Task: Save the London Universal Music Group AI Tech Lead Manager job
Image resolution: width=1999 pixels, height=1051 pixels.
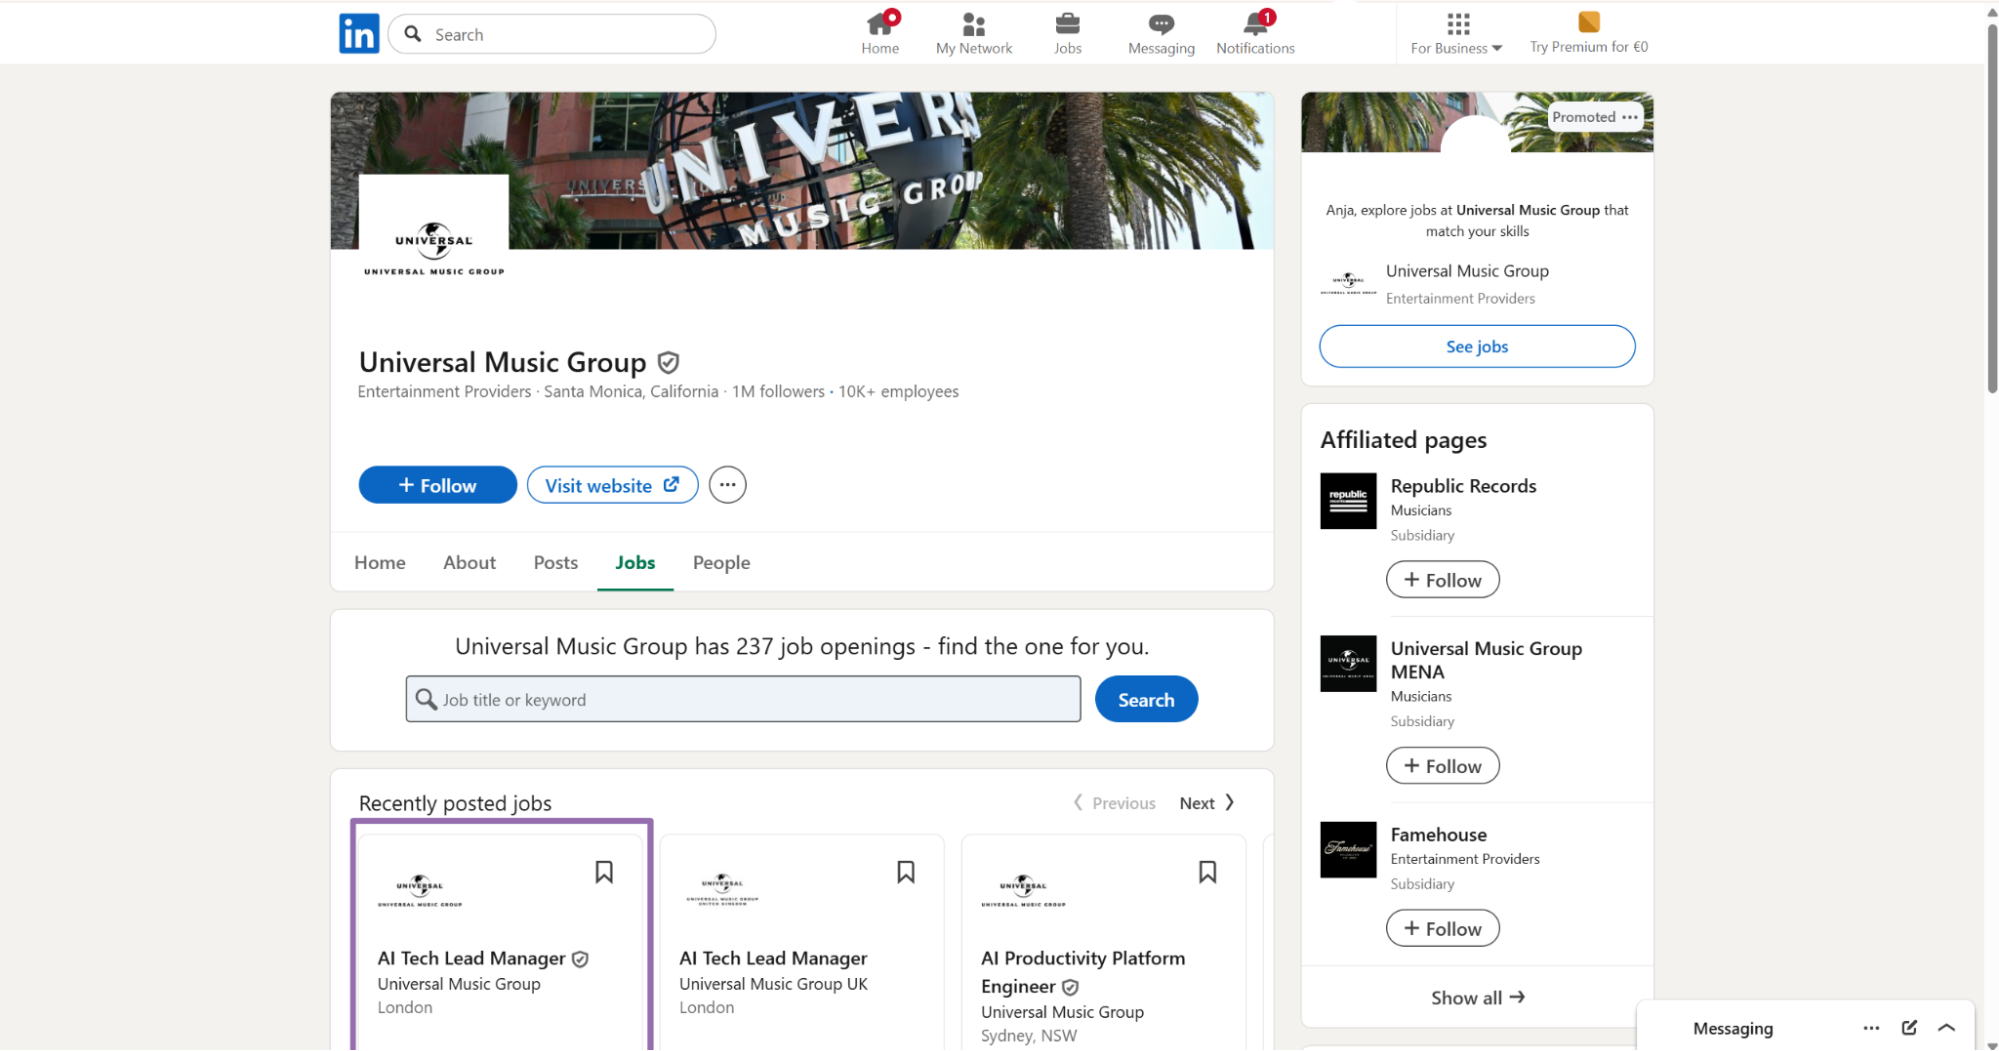Action: click(x=604, y=872)
